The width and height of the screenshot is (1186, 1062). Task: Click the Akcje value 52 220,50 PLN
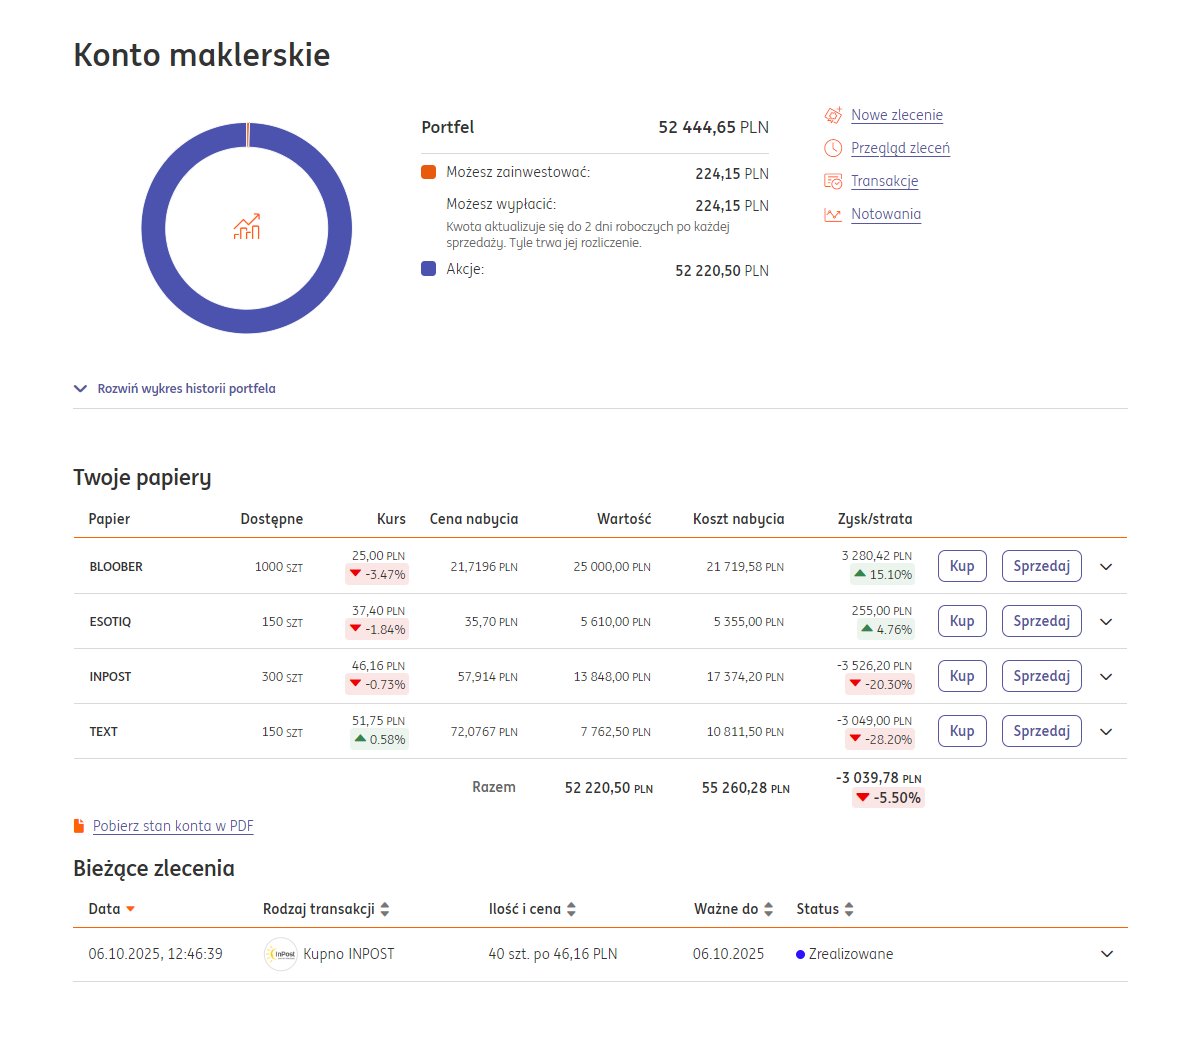point(722,271)
